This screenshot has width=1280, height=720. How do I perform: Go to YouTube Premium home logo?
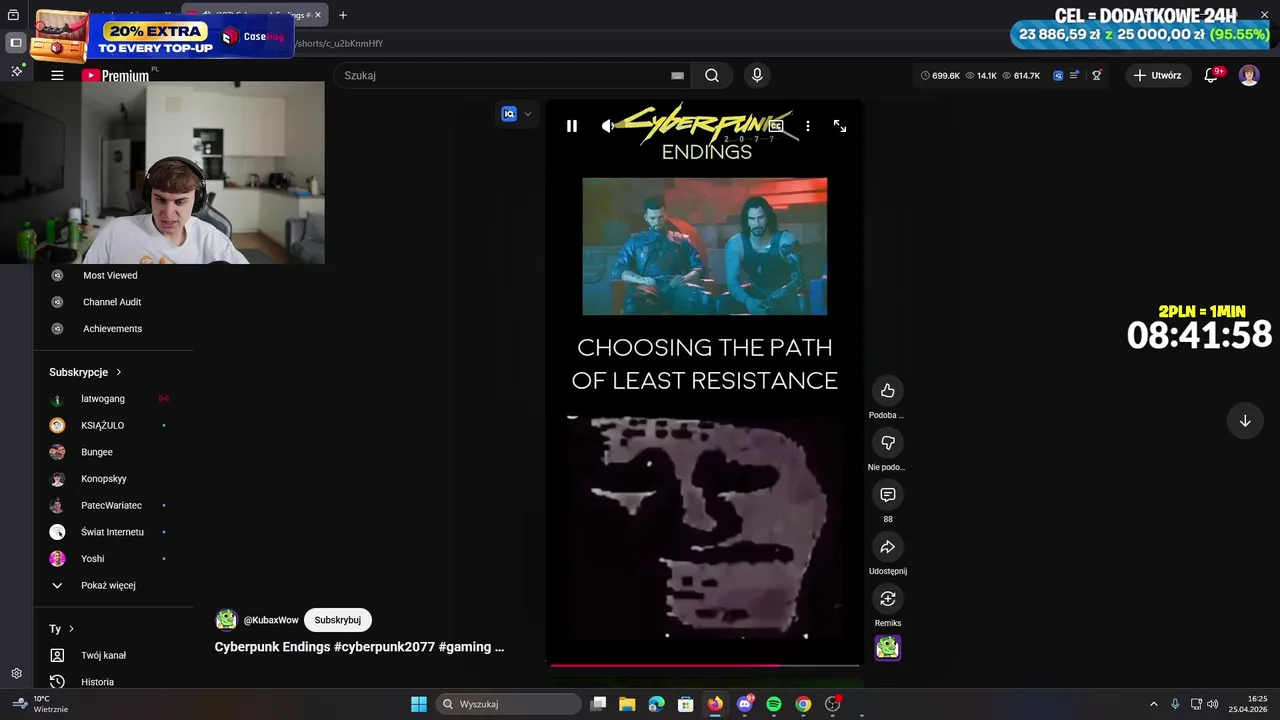[x=115, y=75]
